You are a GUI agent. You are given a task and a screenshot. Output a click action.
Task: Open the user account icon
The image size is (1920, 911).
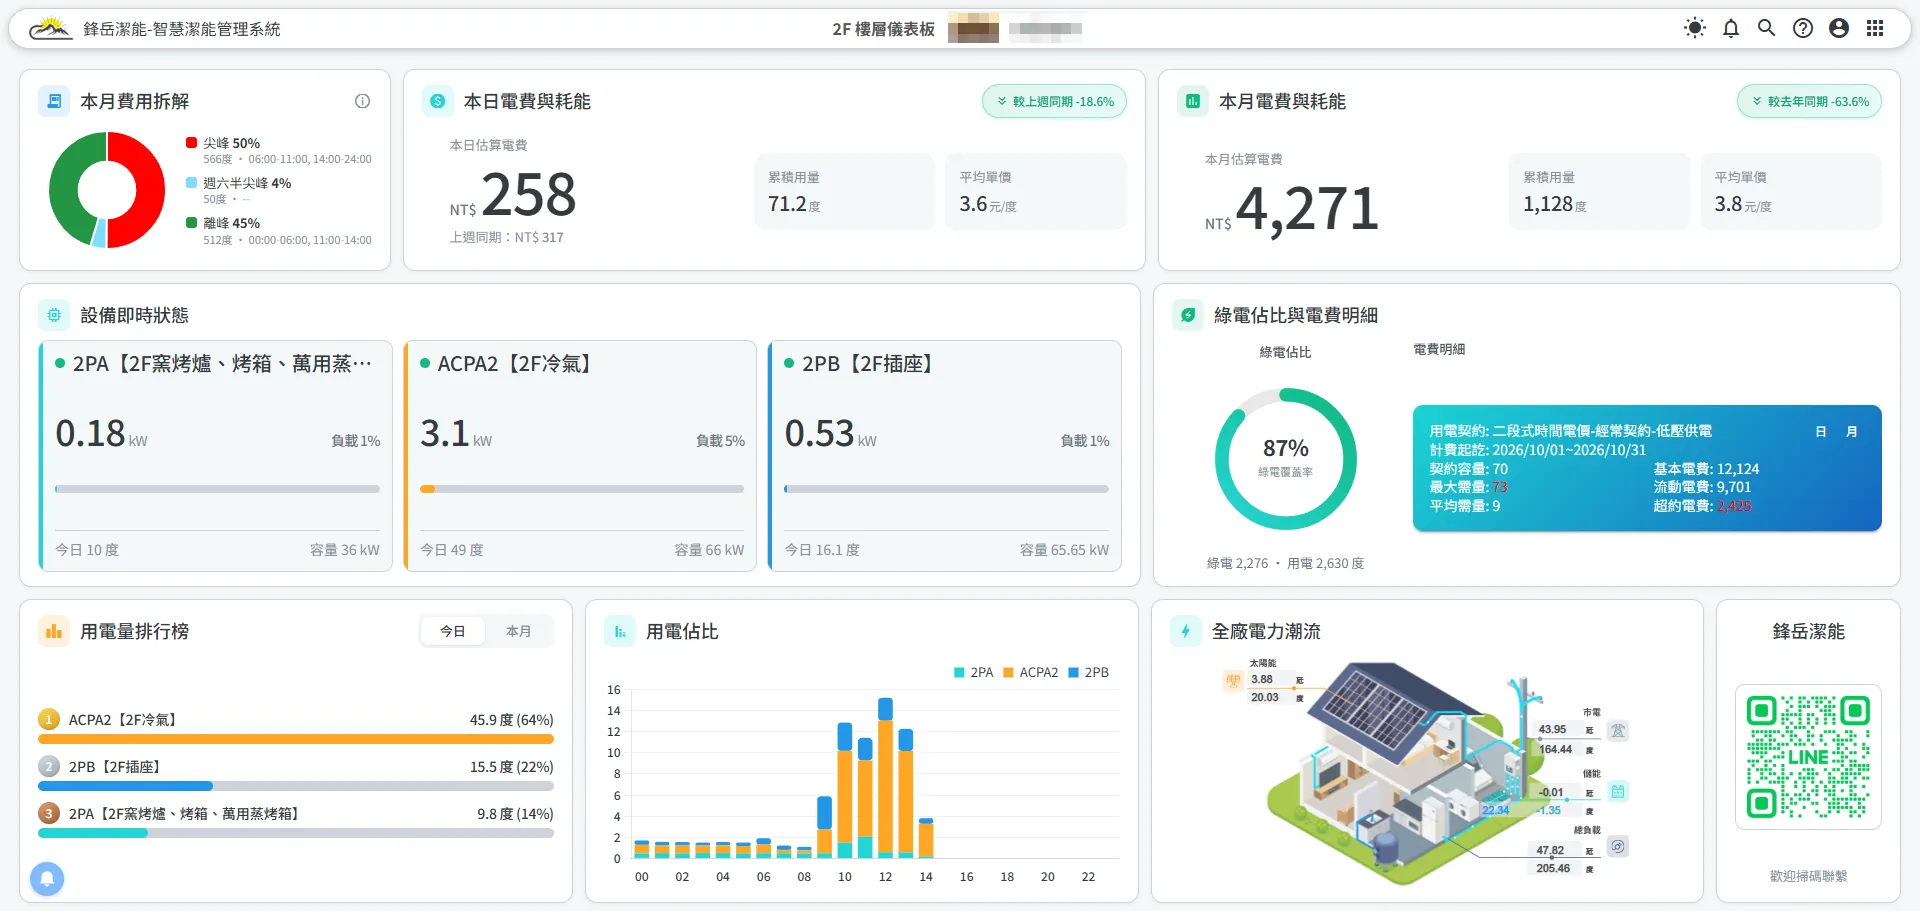[1839, 28]
